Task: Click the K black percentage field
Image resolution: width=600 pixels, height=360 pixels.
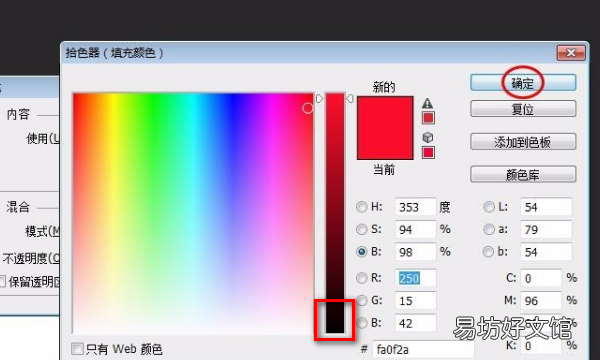Action: pyautogui.click(x=541, y=346)
